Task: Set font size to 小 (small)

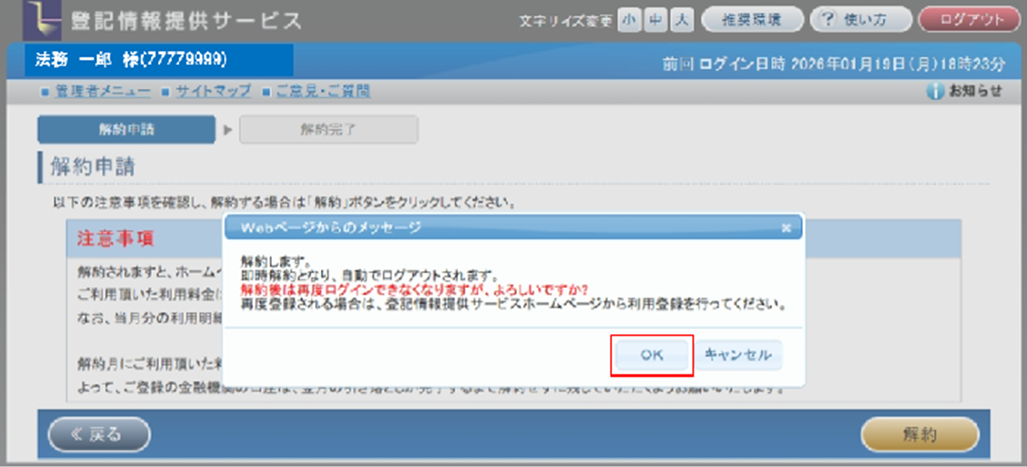Action: point(628,20)
